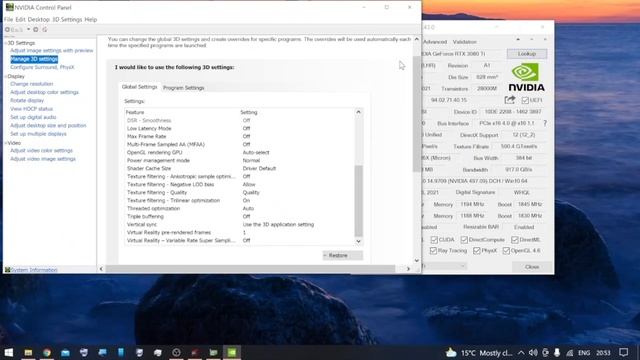640x360 pixels.
Task: Toggle the DirectML checkbox
Action: pyautogui.click(x=515, y=240)
